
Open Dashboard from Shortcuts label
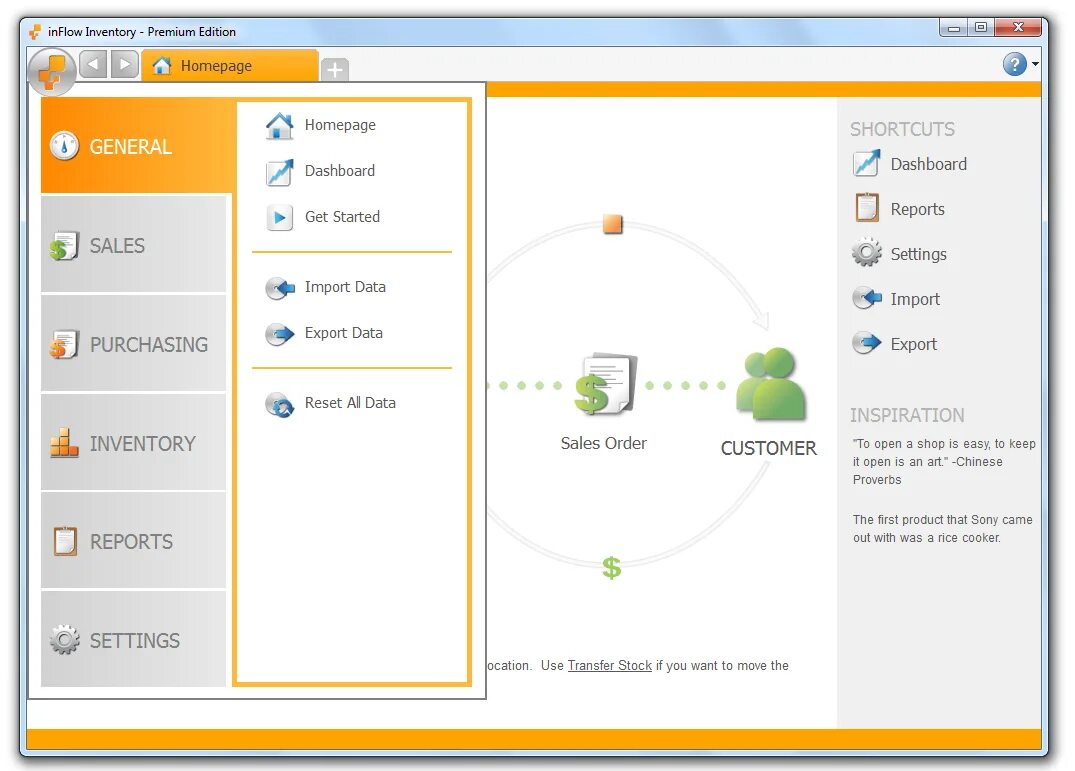click(x=928, y=164)
